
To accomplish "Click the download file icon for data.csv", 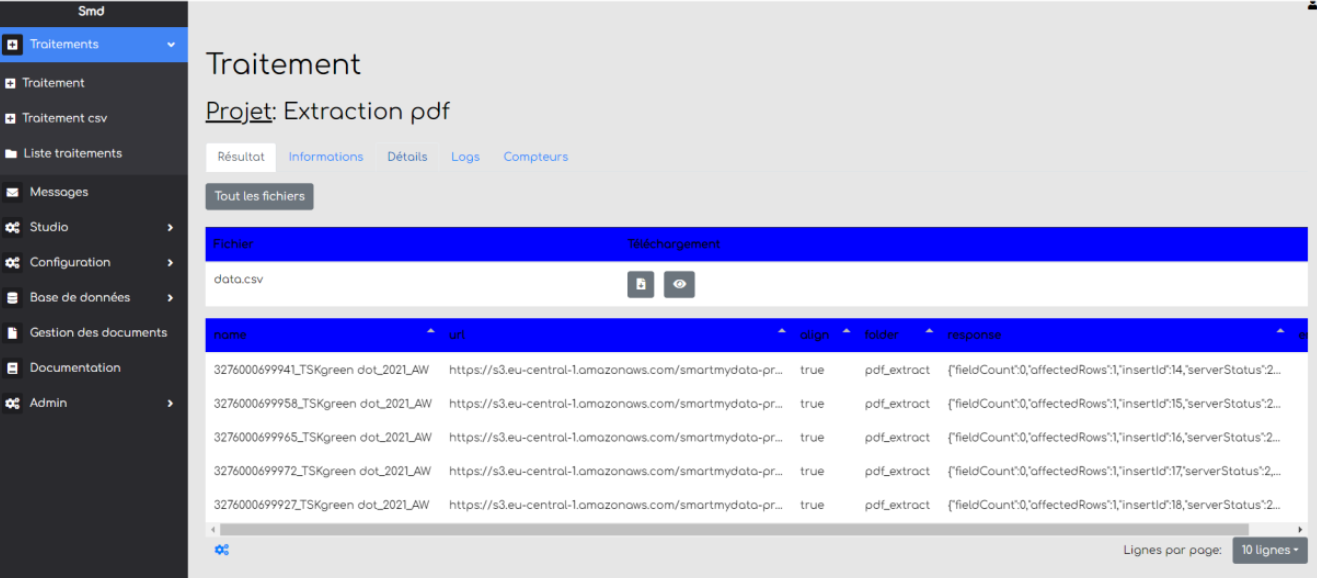I will pyautogui.click(x=640, y=285).
